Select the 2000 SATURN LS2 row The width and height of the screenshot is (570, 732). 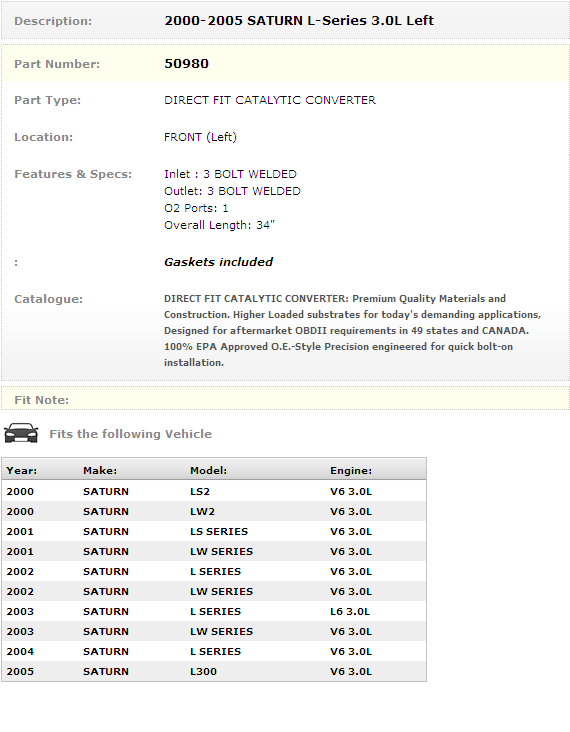[214, 492]
